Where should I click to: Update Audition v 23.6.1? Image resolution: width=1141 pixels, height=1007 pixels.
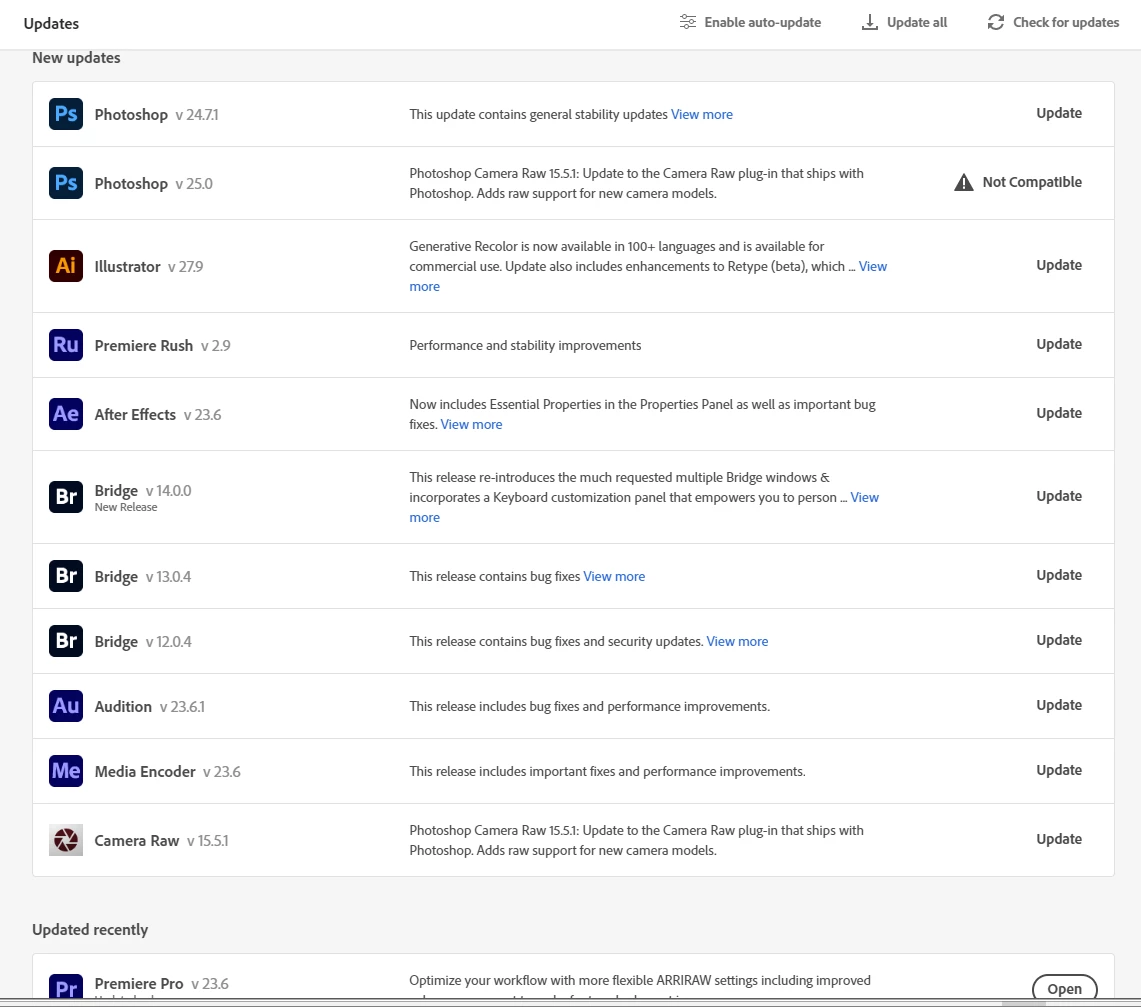pyautogui.click(x=1059, y=704)
